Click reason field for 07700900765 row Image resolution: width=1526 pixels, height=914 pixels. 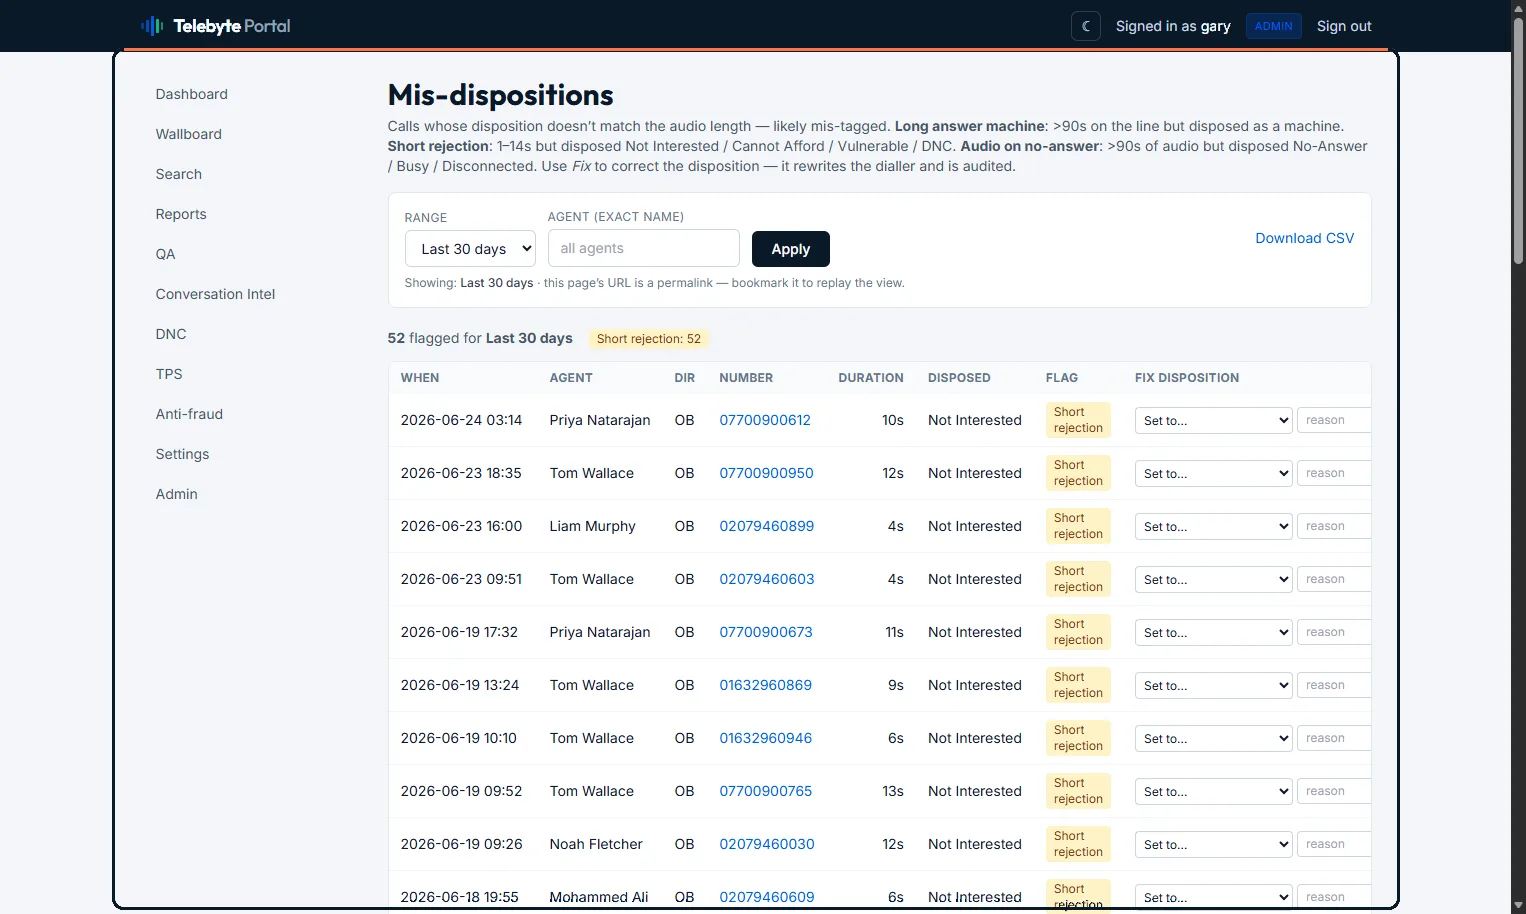tap(1334, 791)
